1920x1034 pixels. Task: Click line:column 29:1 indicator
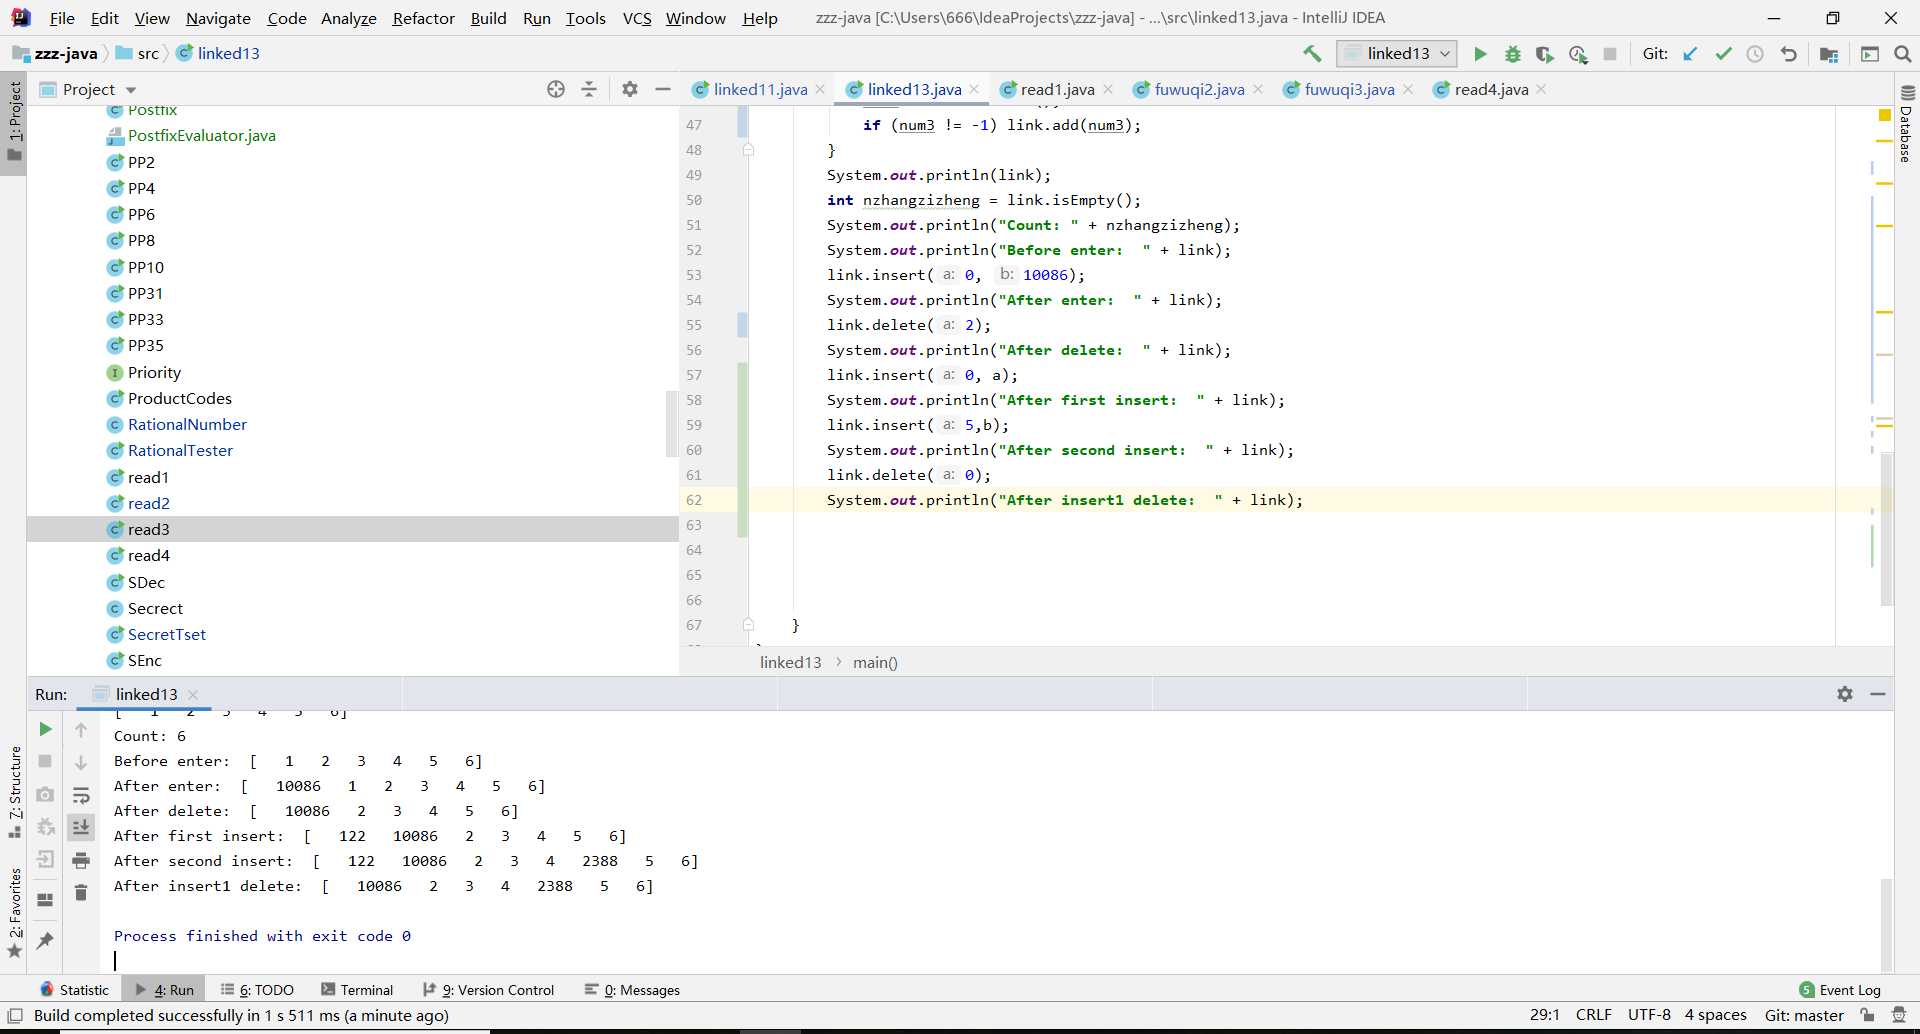point(1544,1015)
